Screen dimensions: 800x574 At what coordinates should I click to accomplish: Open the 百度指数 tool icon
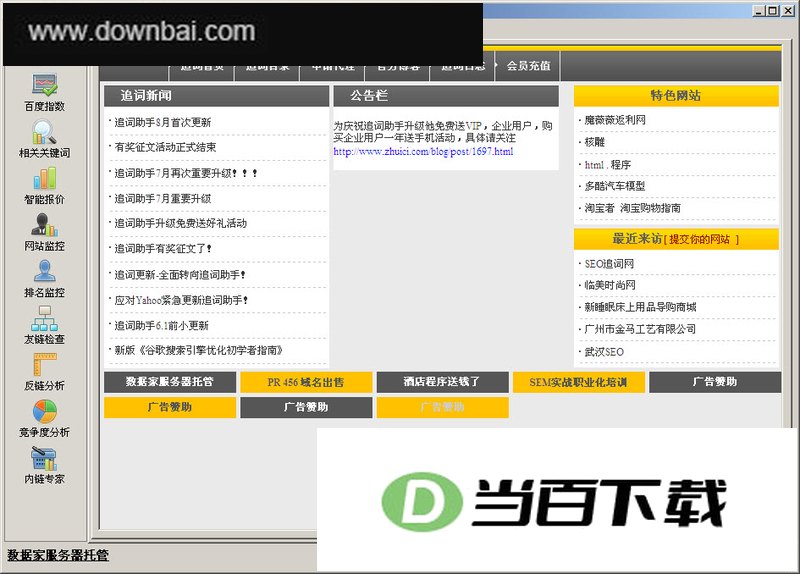point(44,85)
